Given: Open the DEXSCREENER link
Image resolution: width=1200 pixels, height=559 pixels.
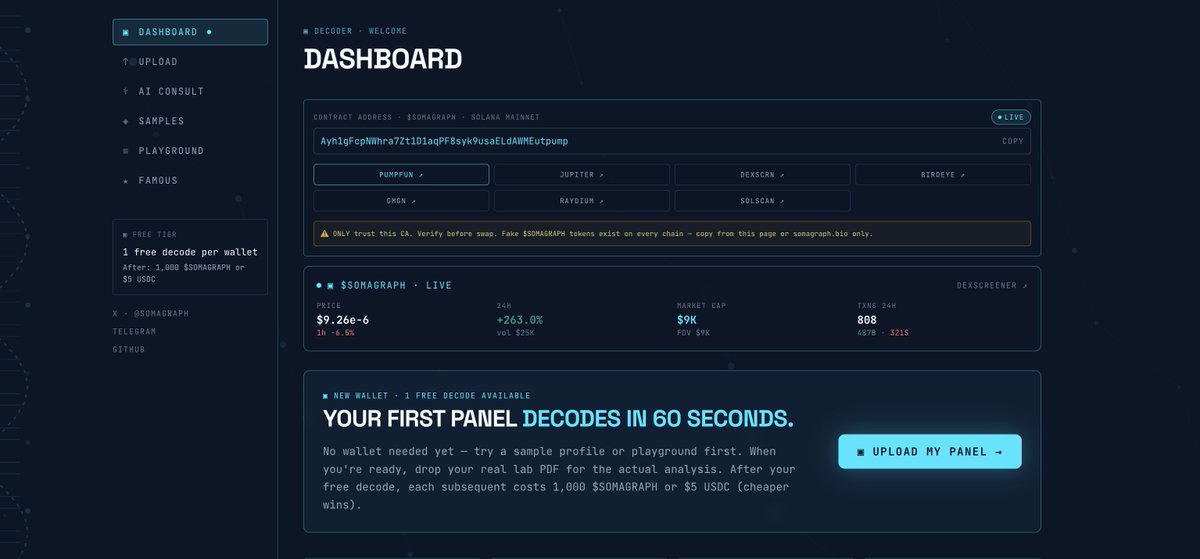Looking at the screenshot, I should 991,286.
